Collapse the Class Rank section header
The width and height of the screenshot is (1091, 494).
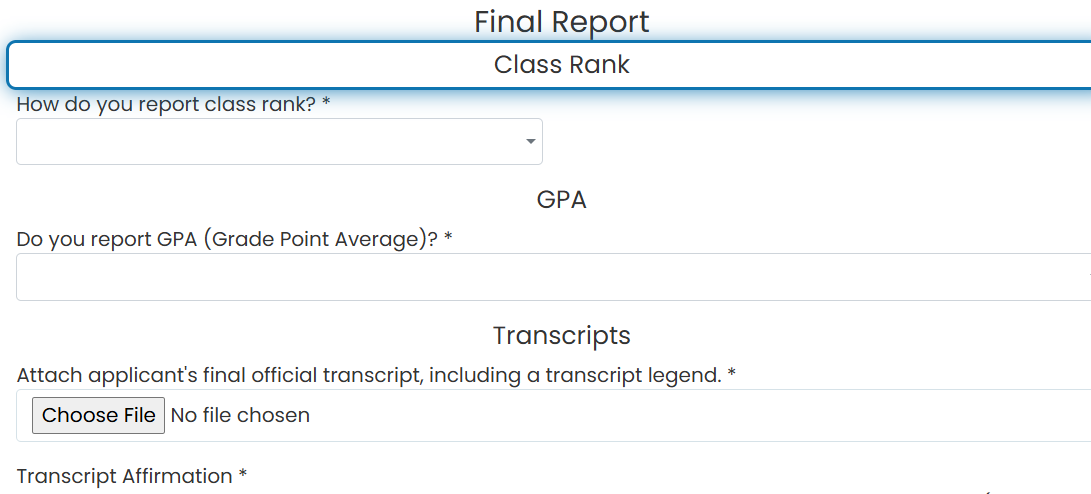[x=549, y=65]
